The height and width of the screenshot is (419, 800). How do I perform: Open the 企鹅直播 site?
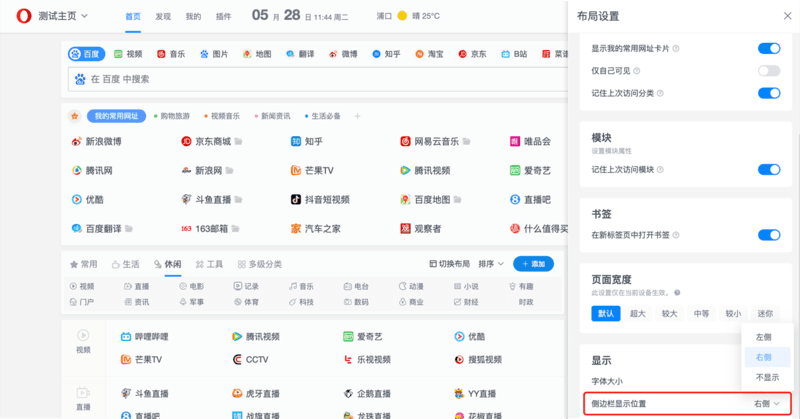tap(367, 393)
